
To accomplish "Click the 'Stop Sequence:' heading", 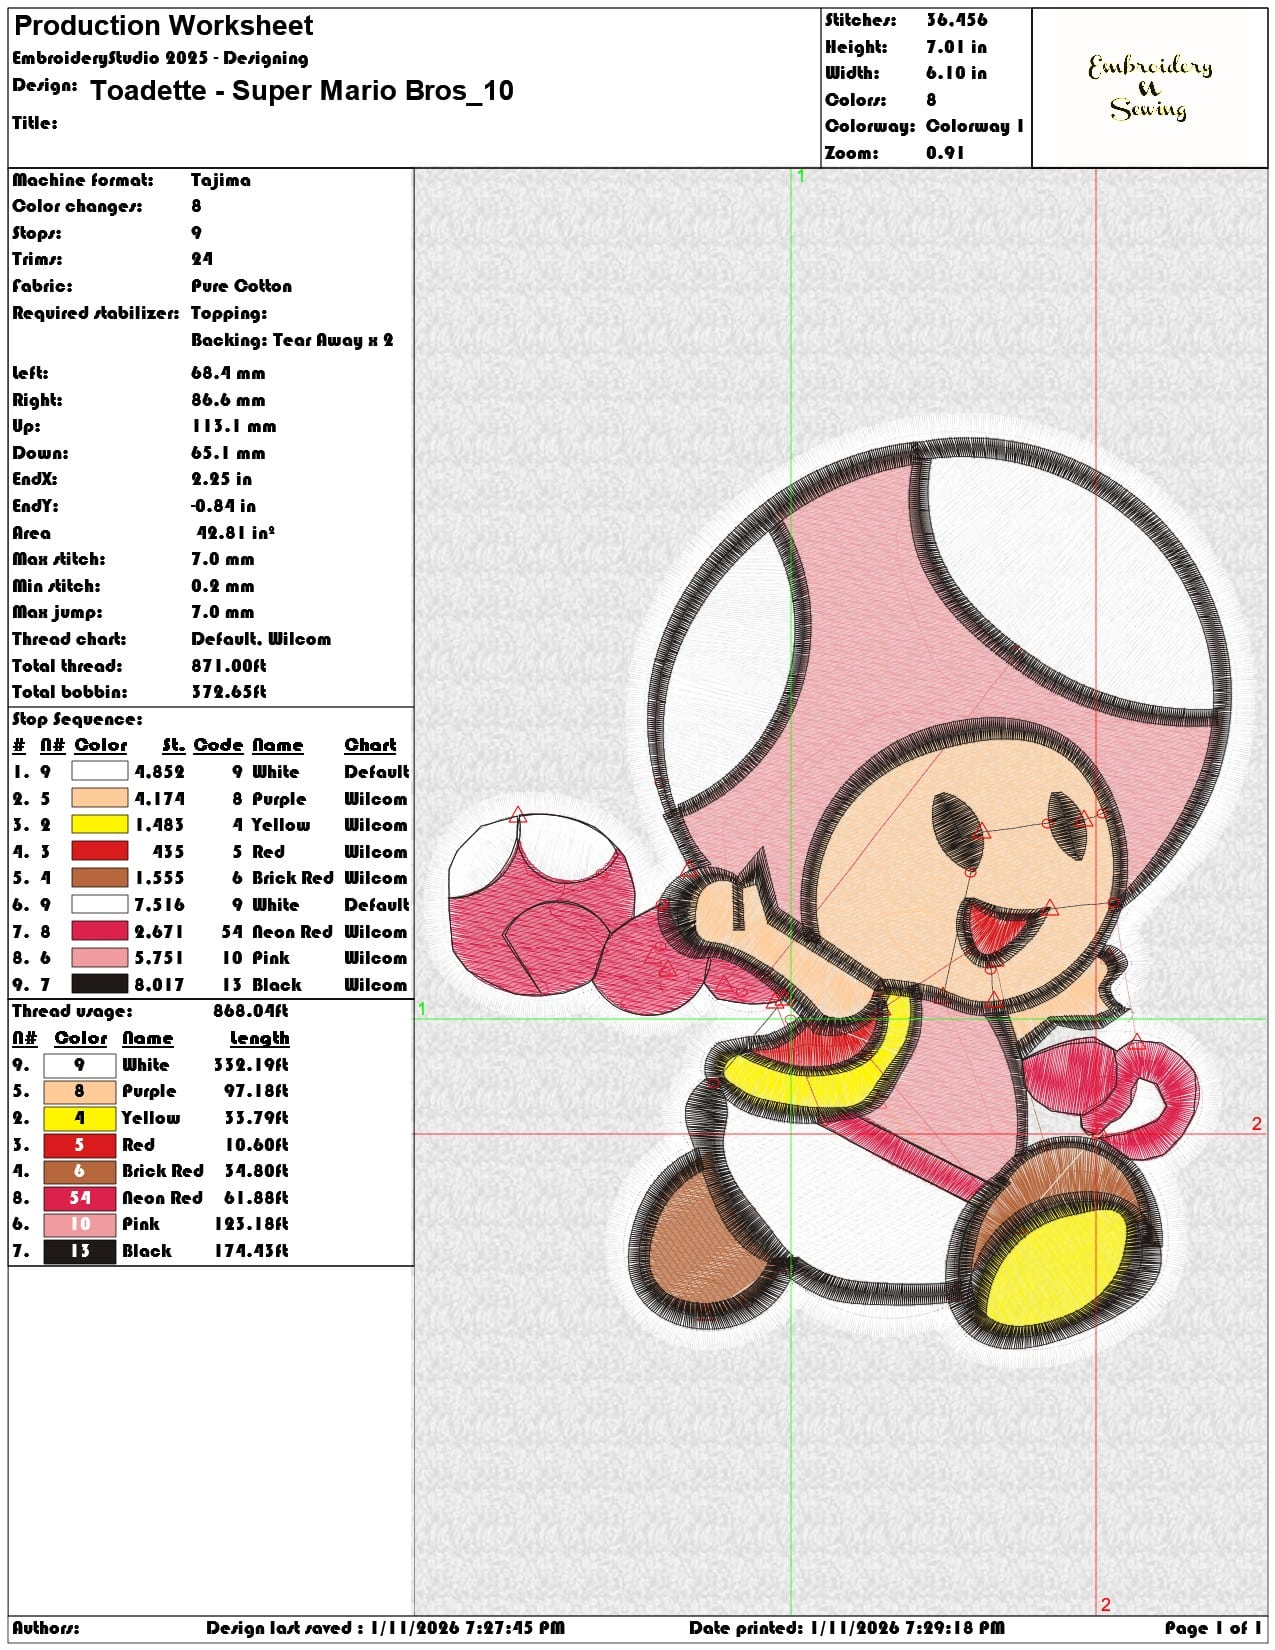I will click(x=77, y=719).
